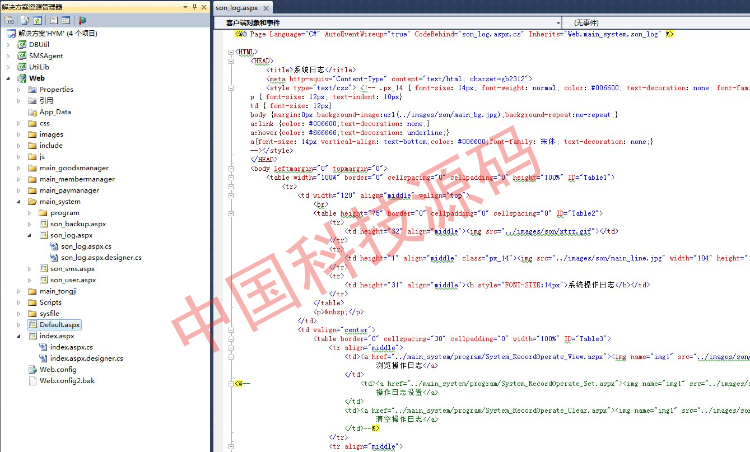Click the View Designer toolbar icon
Image resolution: width=750 pixels, height=452 pixels.
[x=66, y=20]
